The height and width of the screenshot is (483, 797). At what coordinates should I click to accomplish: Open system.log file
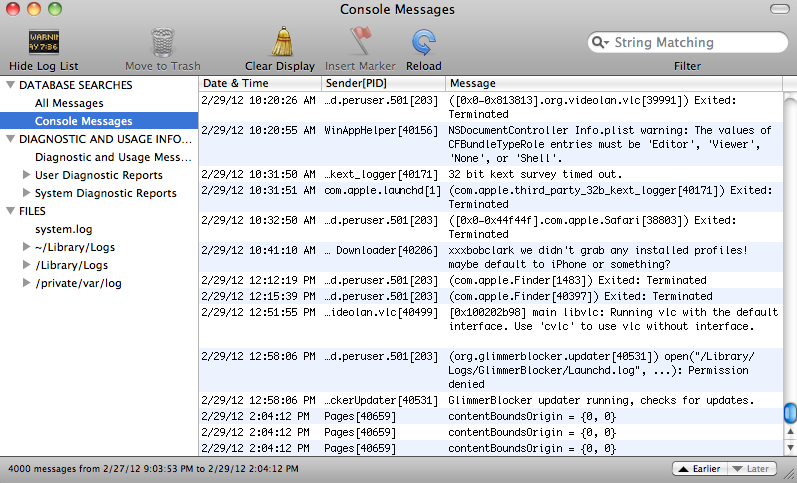64,229
